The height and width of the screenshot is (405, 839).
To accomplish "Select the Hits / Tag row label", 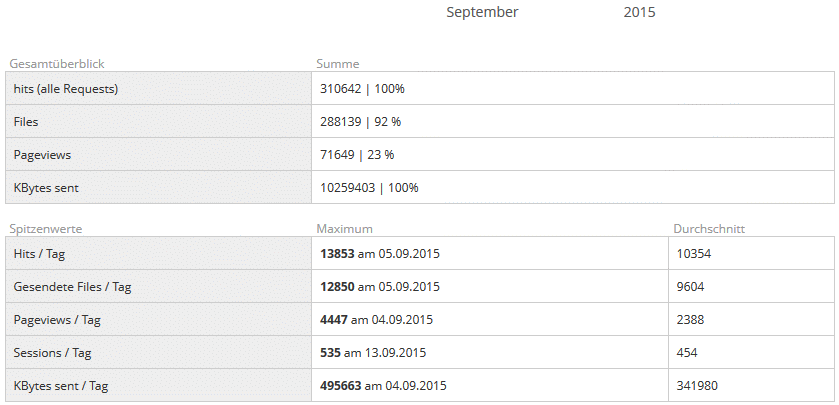I will coord(39,254).
